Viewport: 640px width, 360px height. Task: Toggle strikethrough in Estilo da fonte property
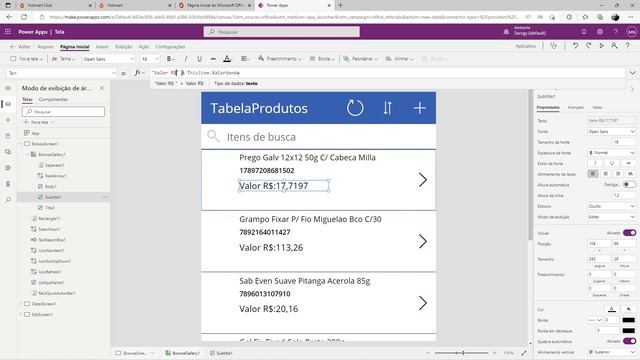click(628, 163)
